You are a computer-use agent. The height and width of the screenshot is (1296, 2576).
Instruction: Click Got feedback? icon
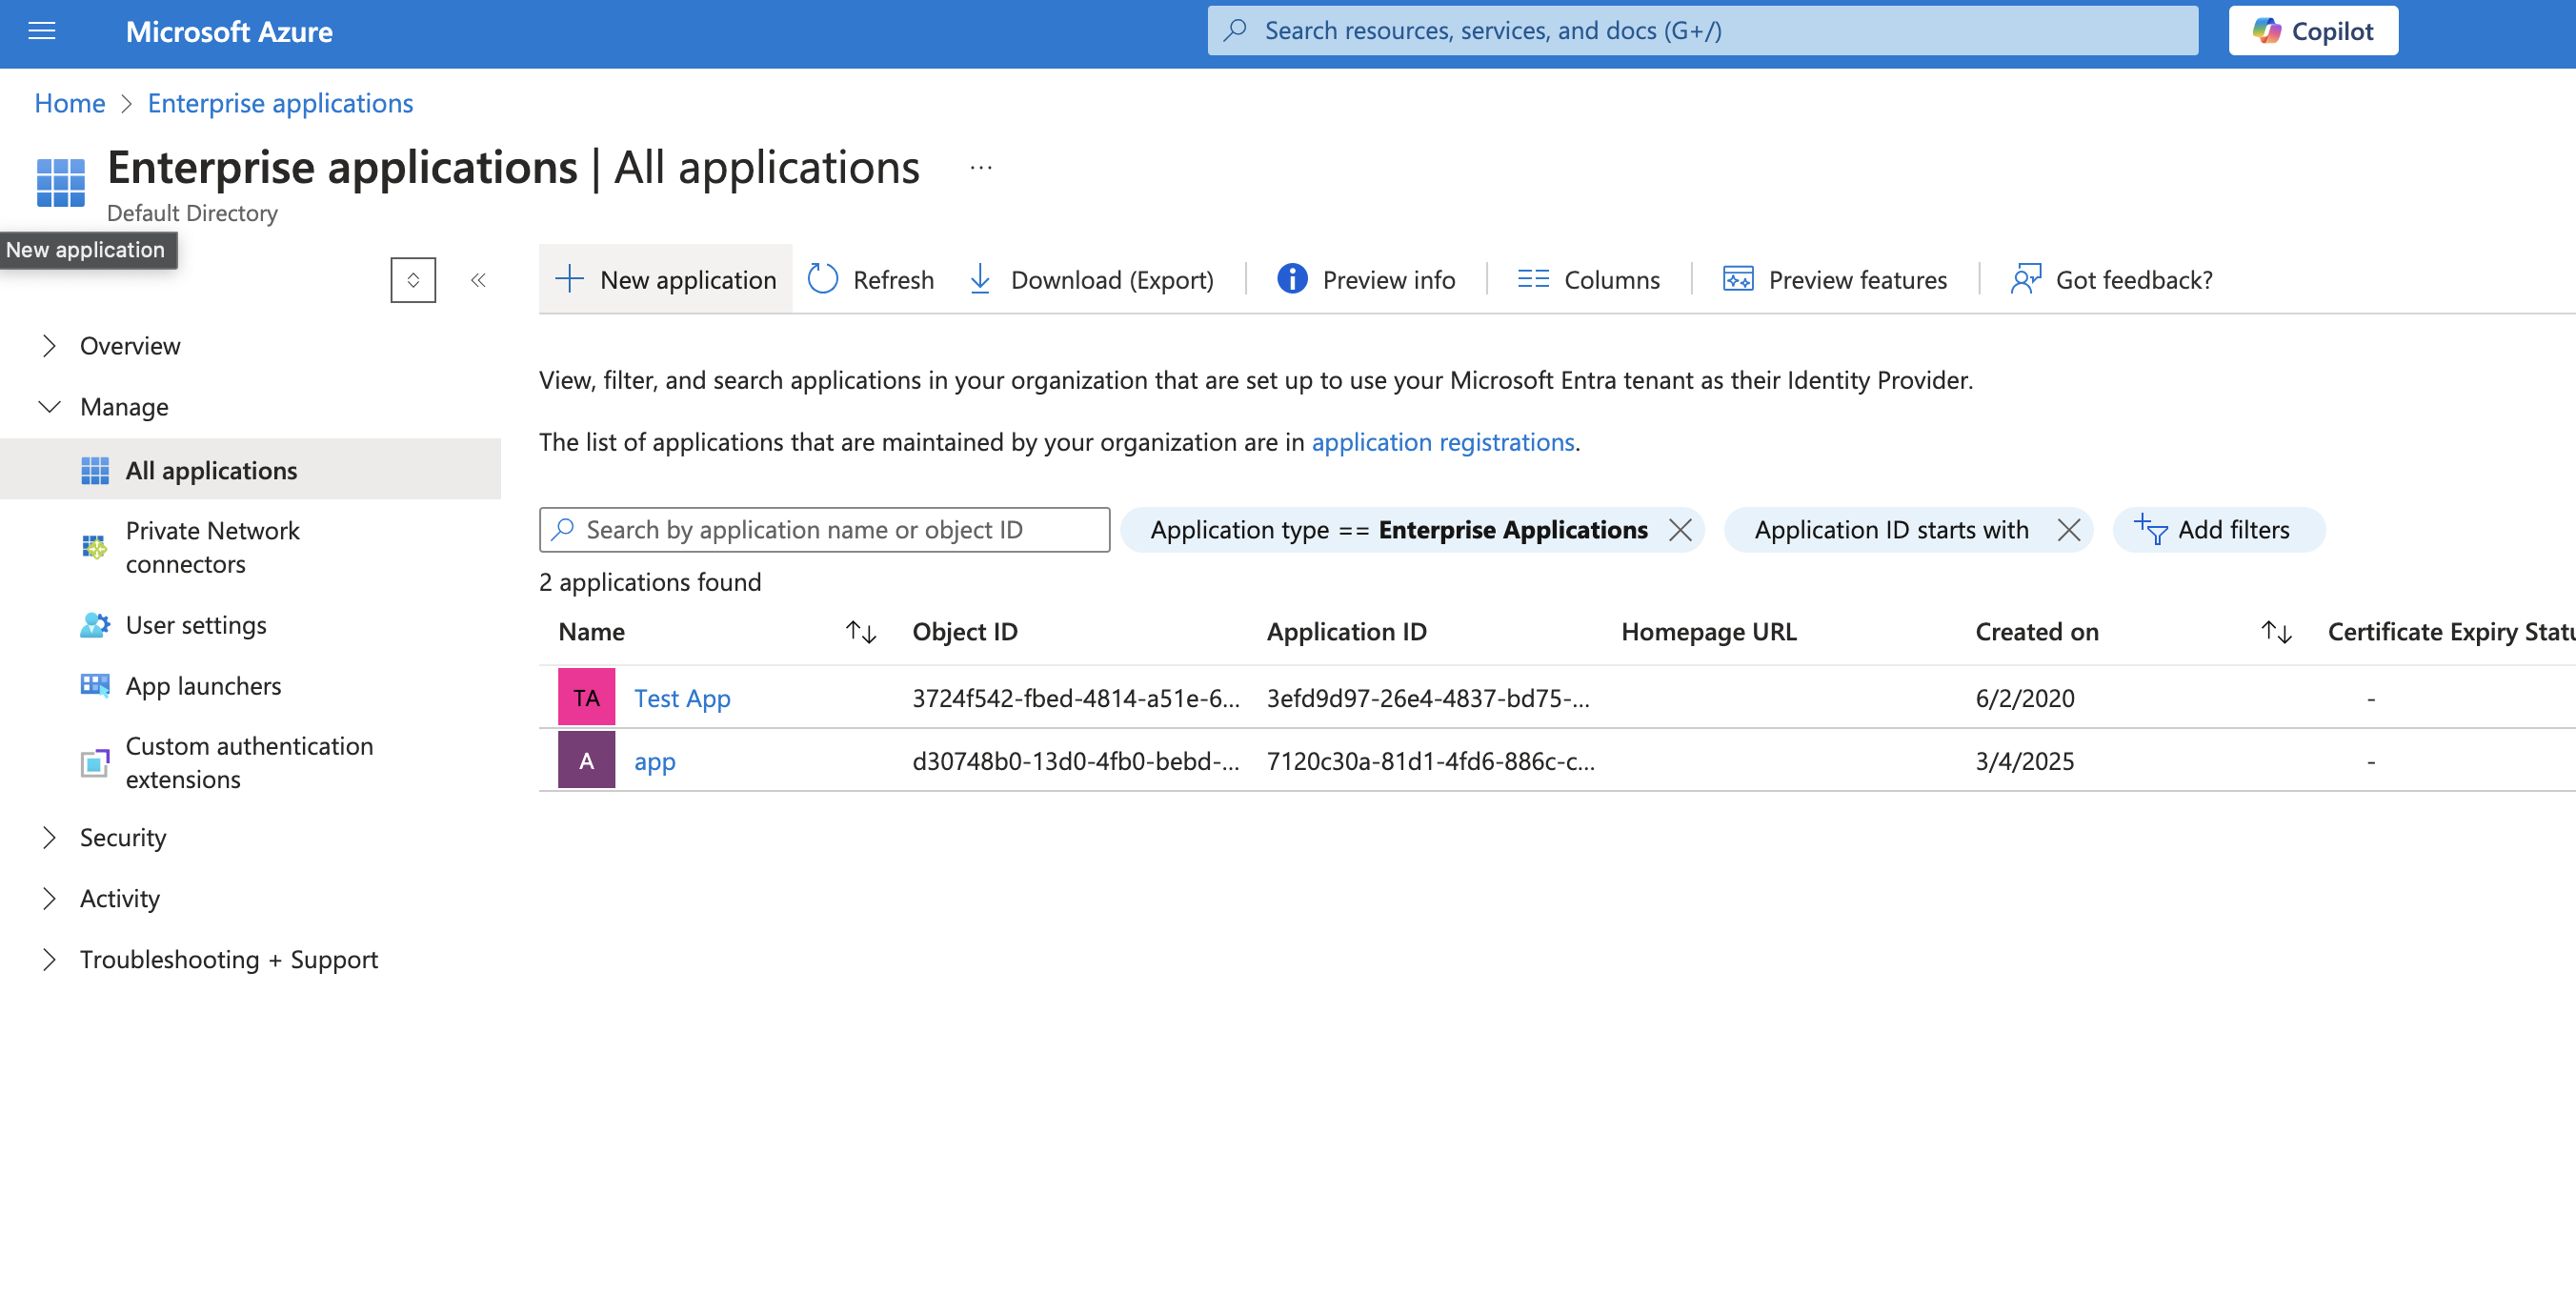point(2025,279)
